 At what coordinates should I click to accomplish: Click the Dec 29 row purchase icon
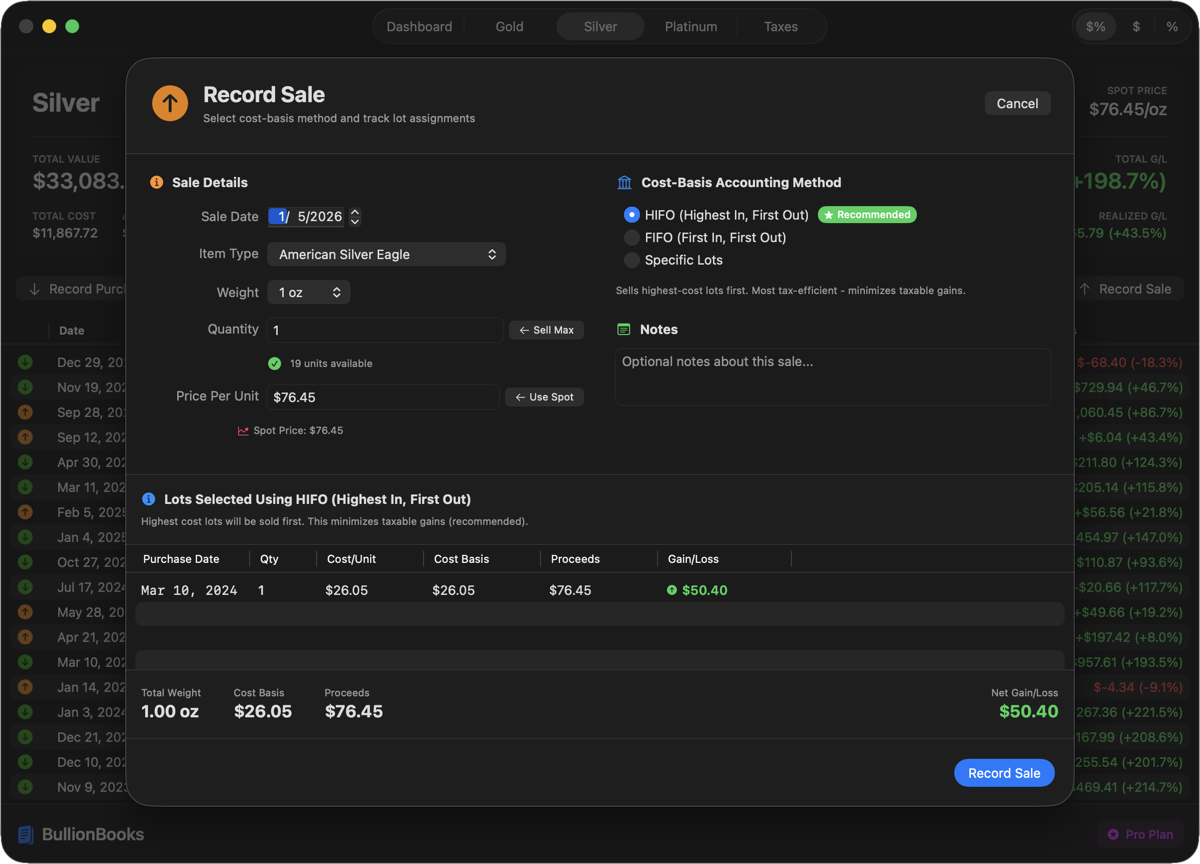25,362
